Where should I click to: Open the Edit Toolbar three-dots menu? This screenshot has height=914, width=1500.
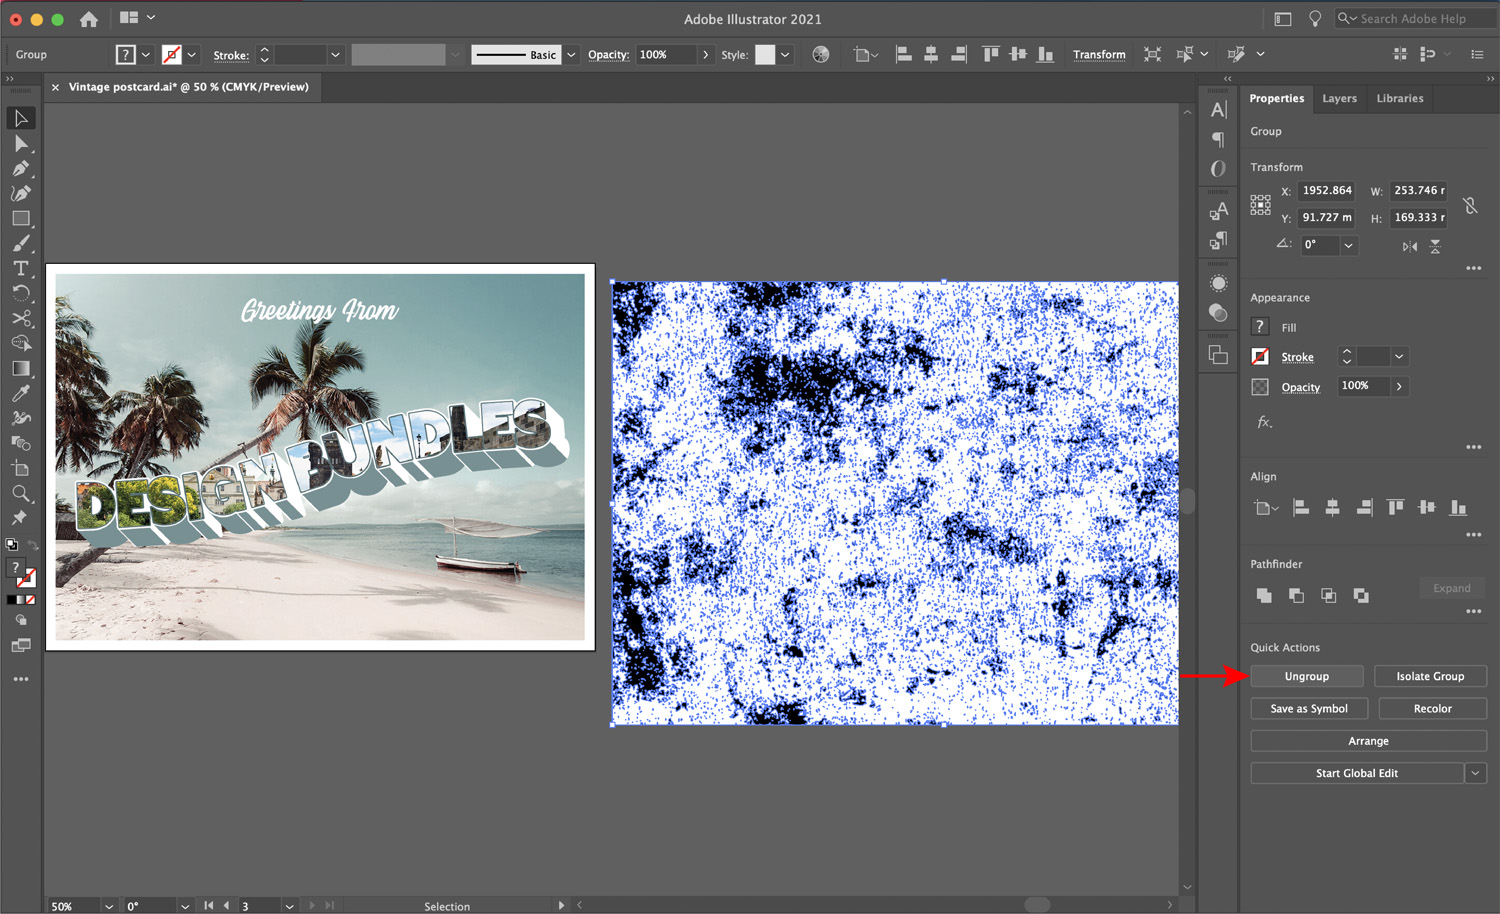click(21, 679)
